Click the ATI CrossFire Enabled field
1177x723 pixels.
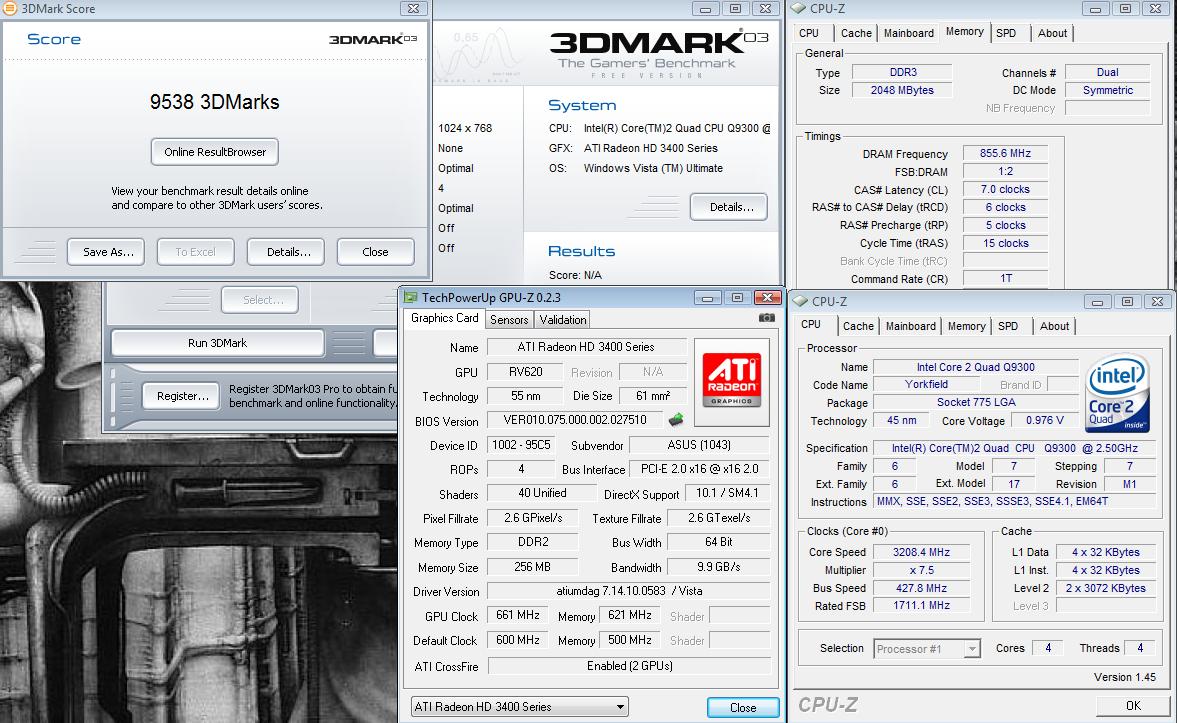629,666
